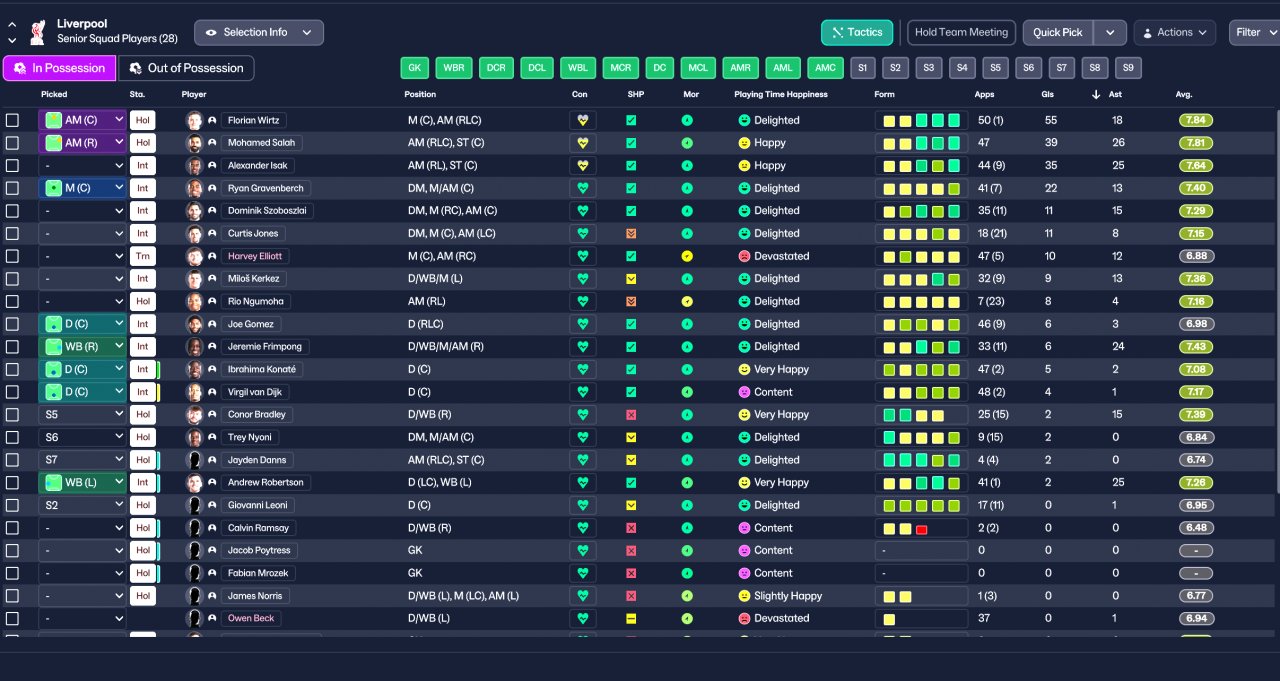This screenshot has height=681, width=1280.
Task: Tick the checkbox for Calvin Ramsay
Action: pyautogui.click(x=12, y=528)
